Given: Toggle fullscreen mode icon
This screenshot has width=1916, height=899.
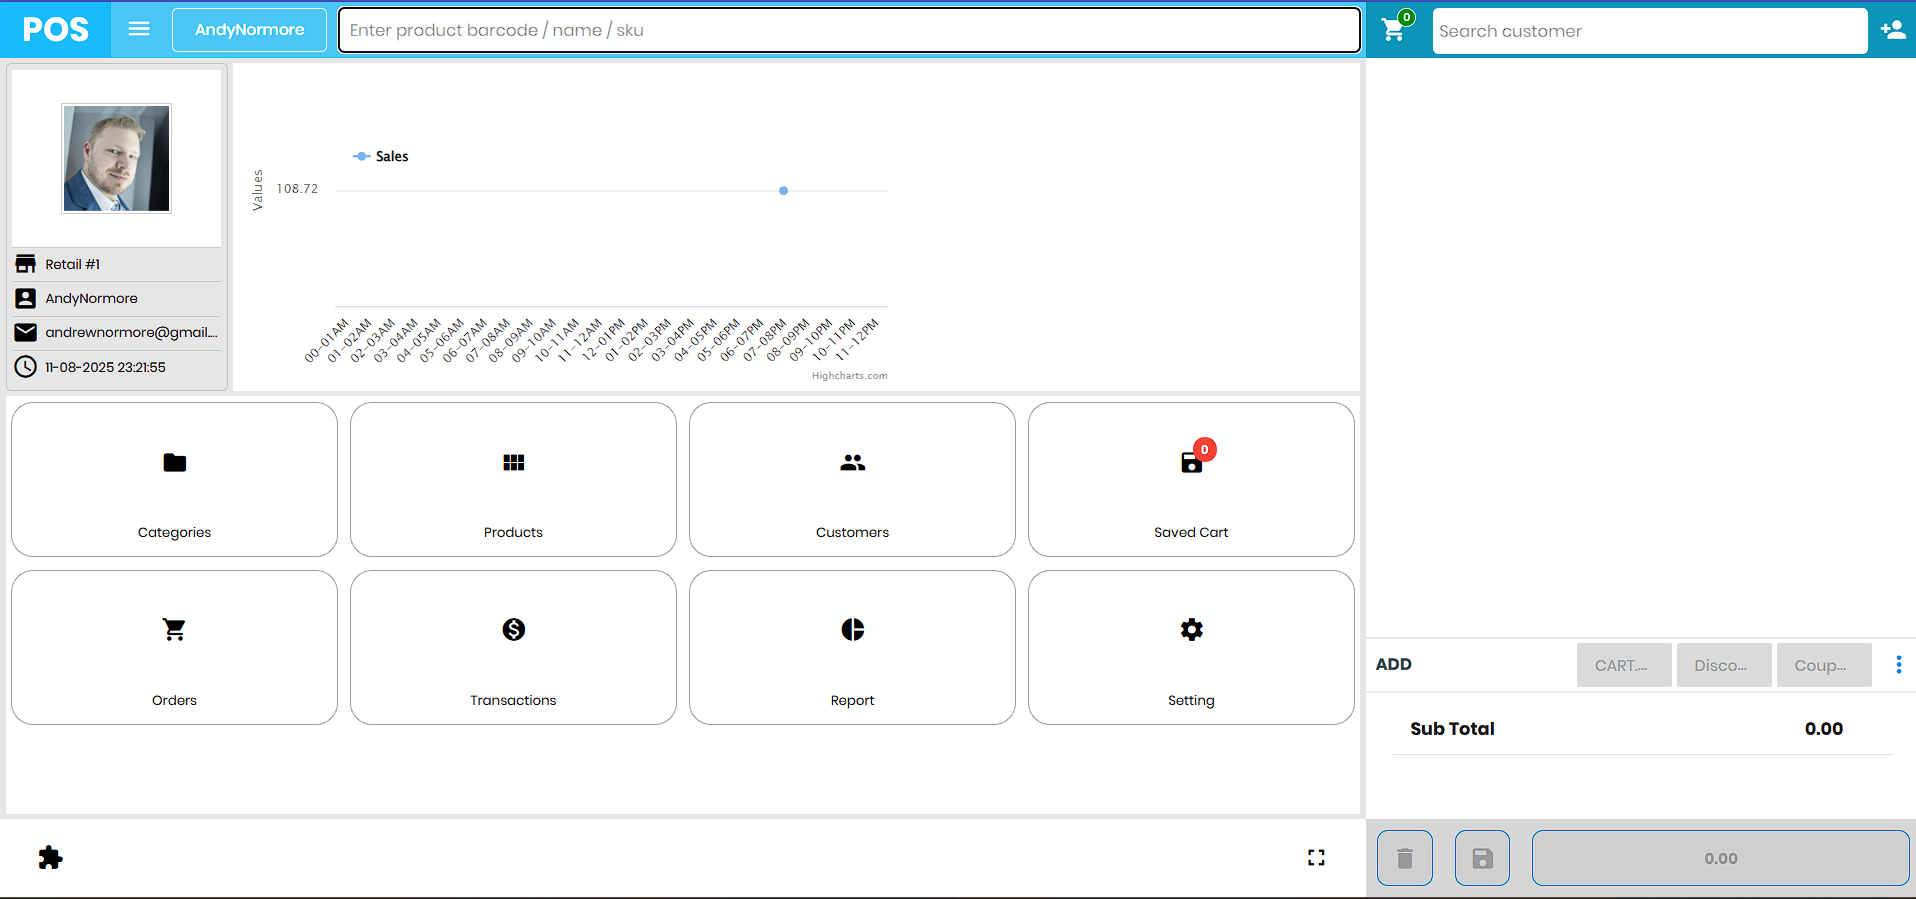Looking at the screenshot, I should pos(1316,857).
